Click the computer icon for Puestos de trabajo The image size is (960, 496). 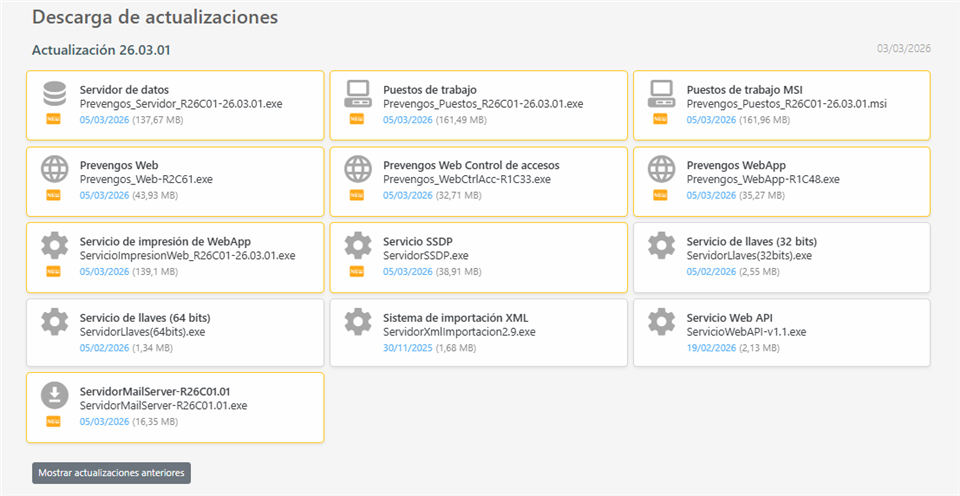[357, 93]
